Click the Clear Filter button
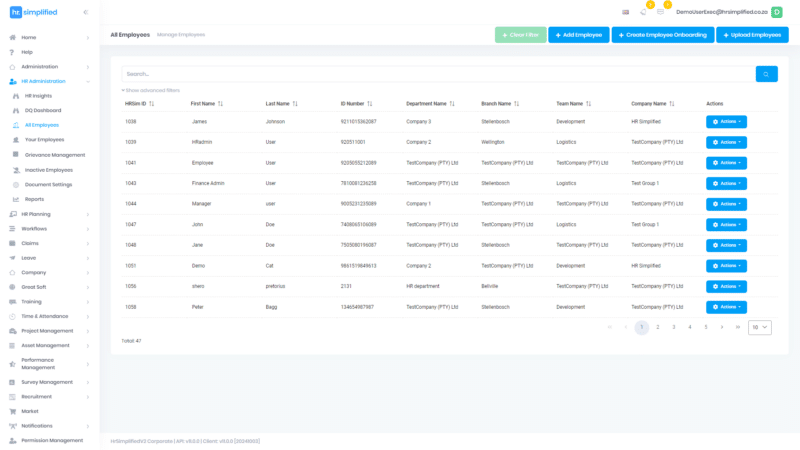The width and height of the screenshot is (800, 450). [x=520, y=35]
